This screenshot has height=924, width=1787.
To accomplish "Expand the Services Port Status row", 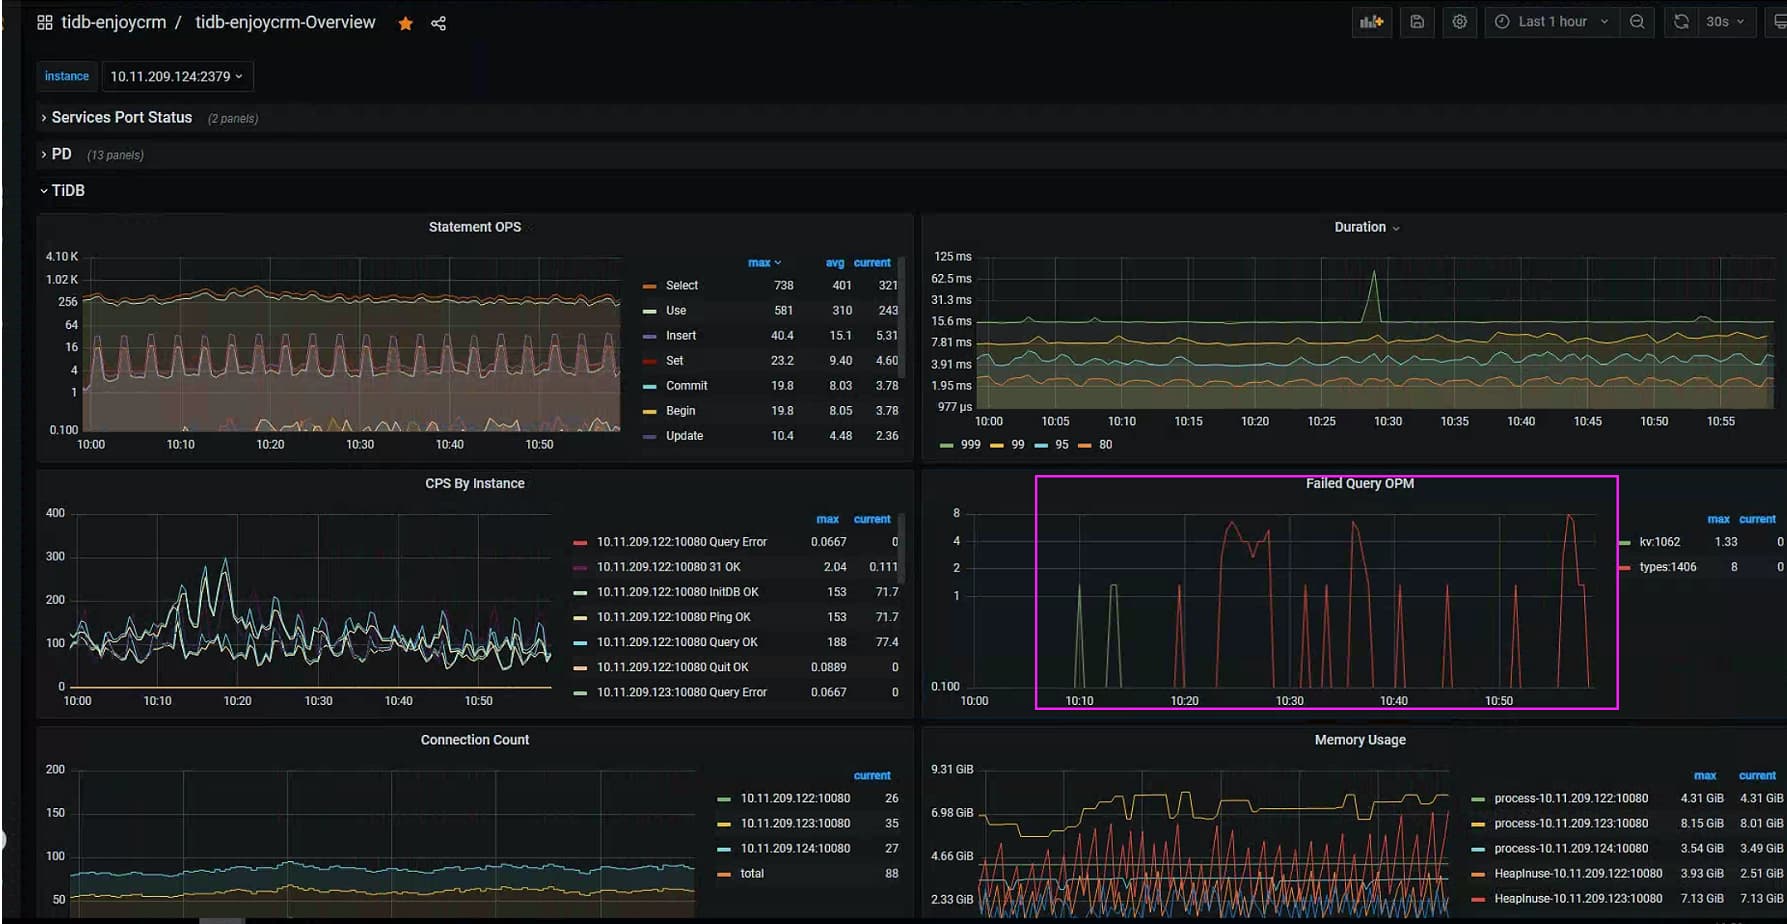I will point(121,118).
